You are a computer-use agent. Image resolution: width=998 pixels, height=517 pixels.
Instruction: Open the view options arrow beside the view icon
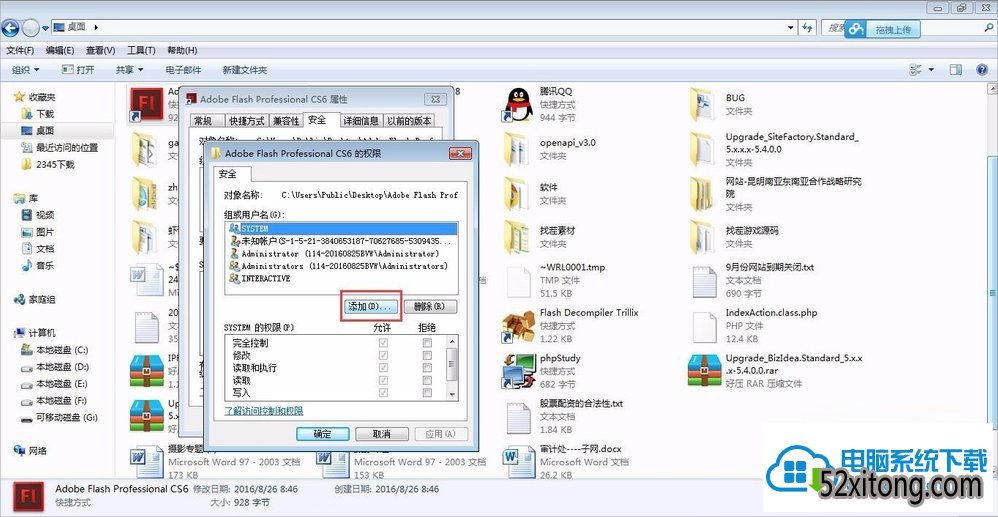click(x=931, y=69)
